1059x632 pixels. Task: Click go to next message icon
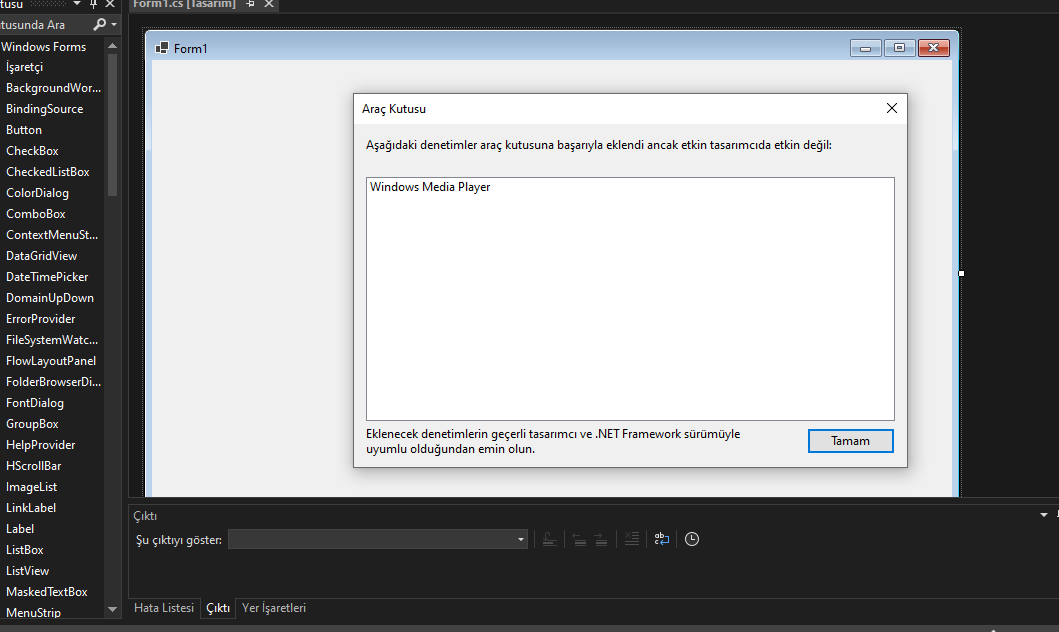pos(601,539)
